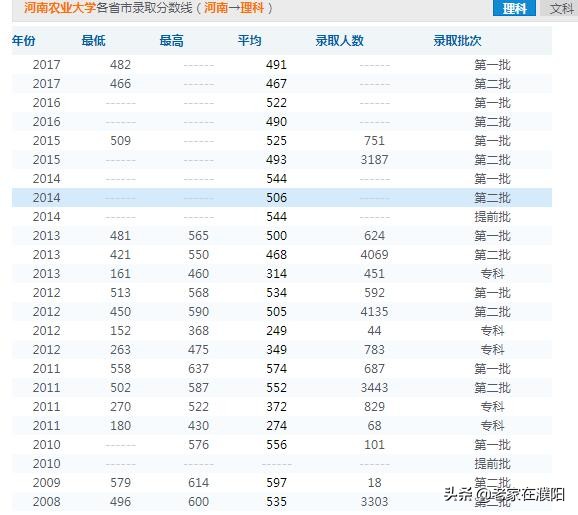Select the highest score 576 cell
578x515 pixels.
199,445
